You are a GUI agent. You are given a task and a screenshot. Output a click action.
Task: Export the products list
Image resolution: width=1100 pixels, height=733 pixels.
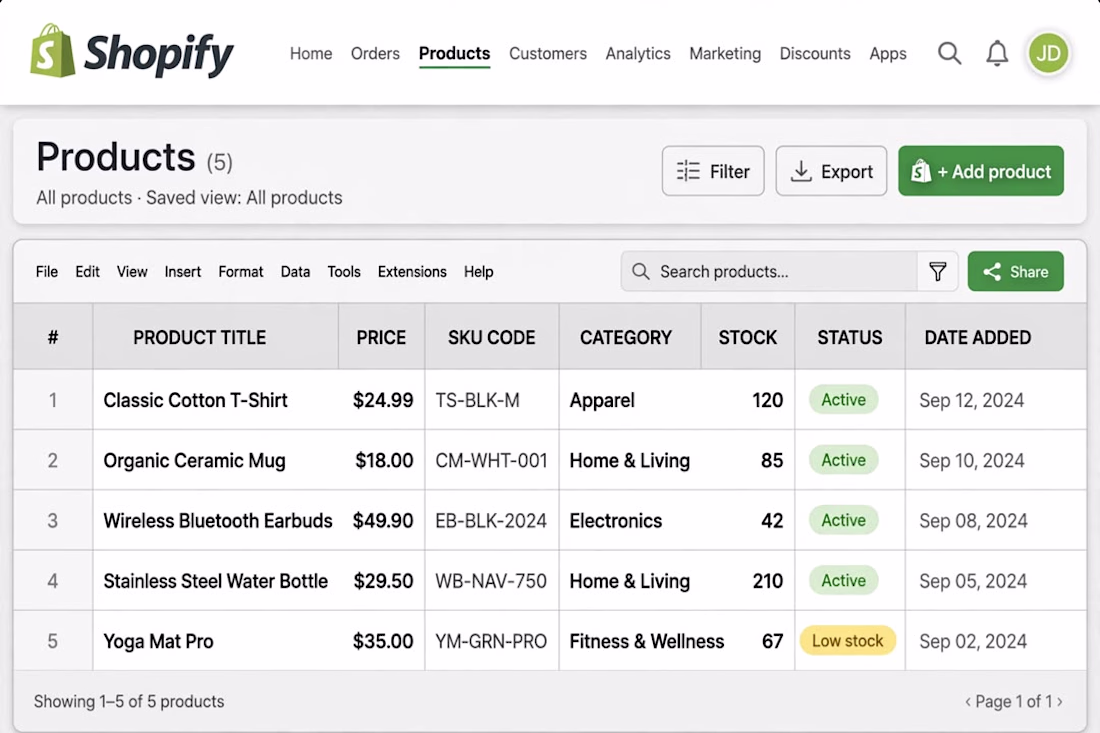tap(831, 171)
